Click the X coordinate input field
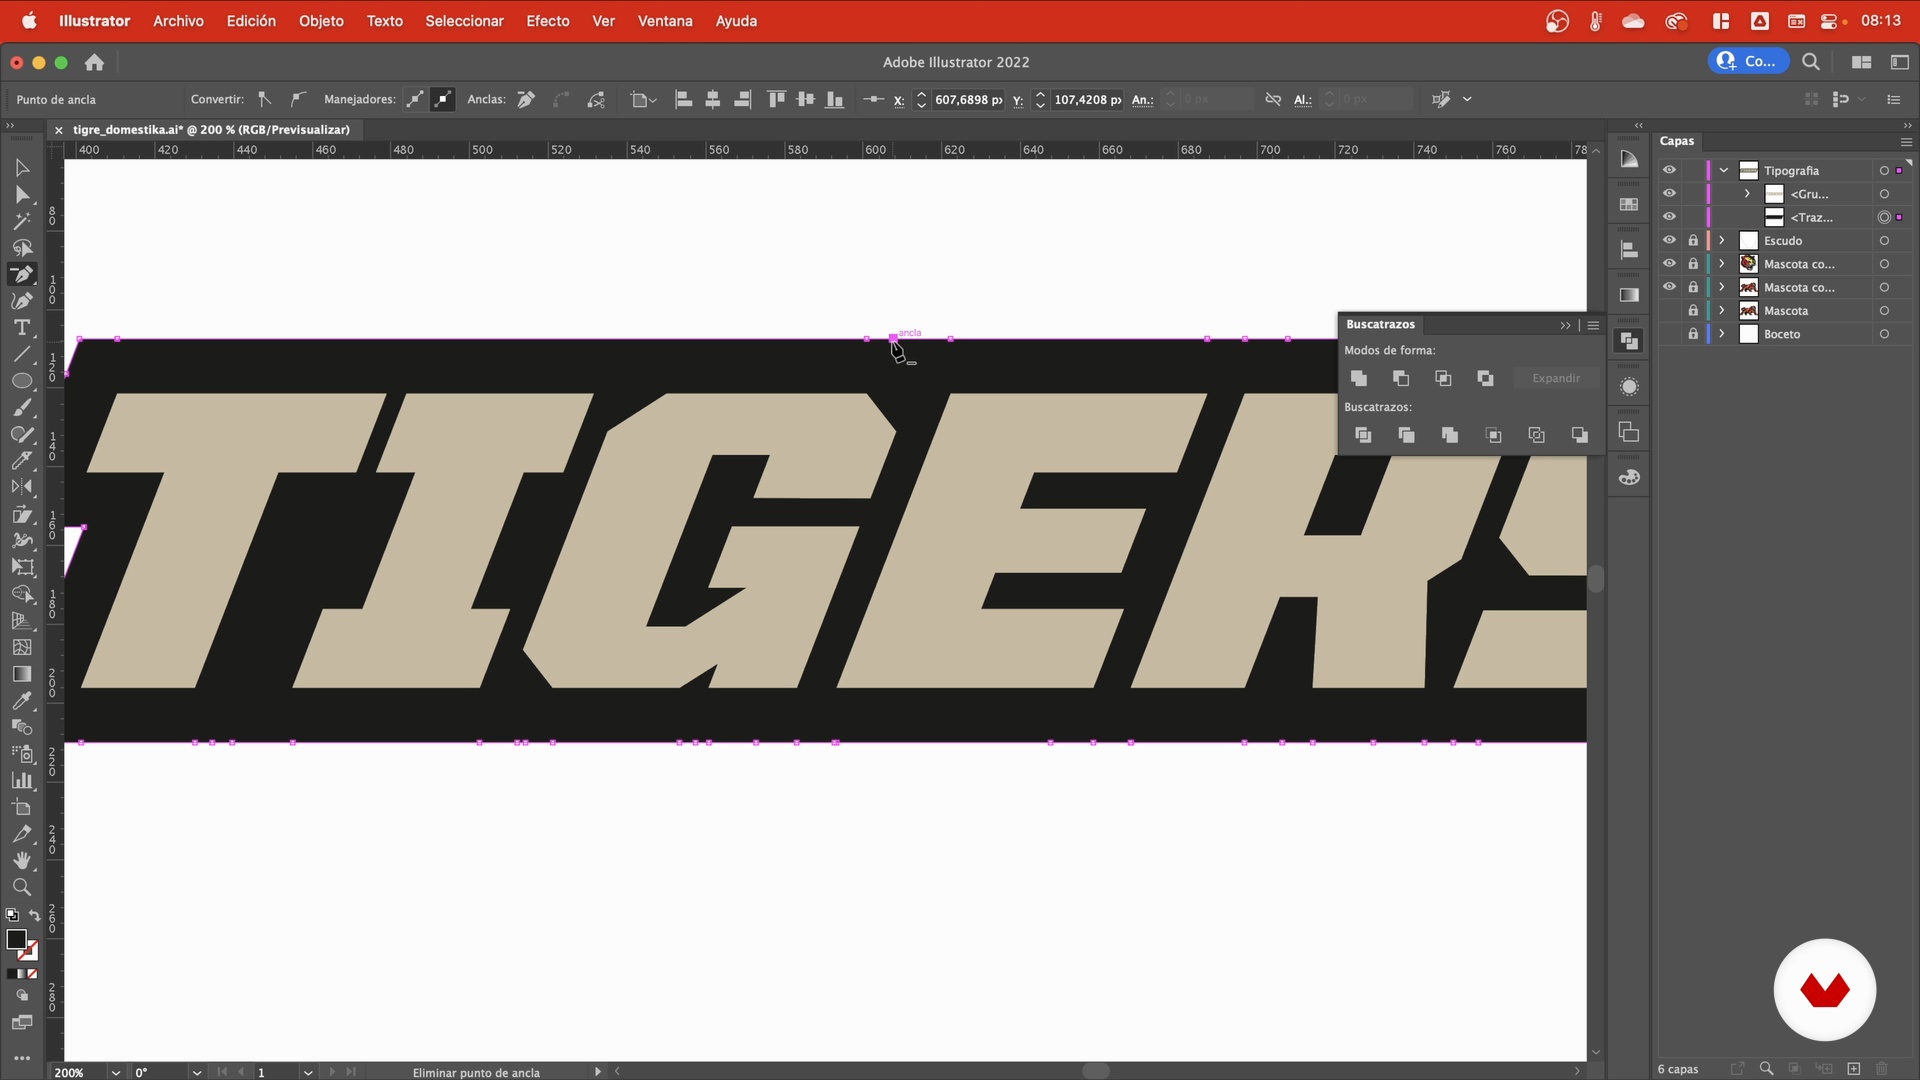The width and height of the screenshot is (1920, 1080). pos(966,99)
